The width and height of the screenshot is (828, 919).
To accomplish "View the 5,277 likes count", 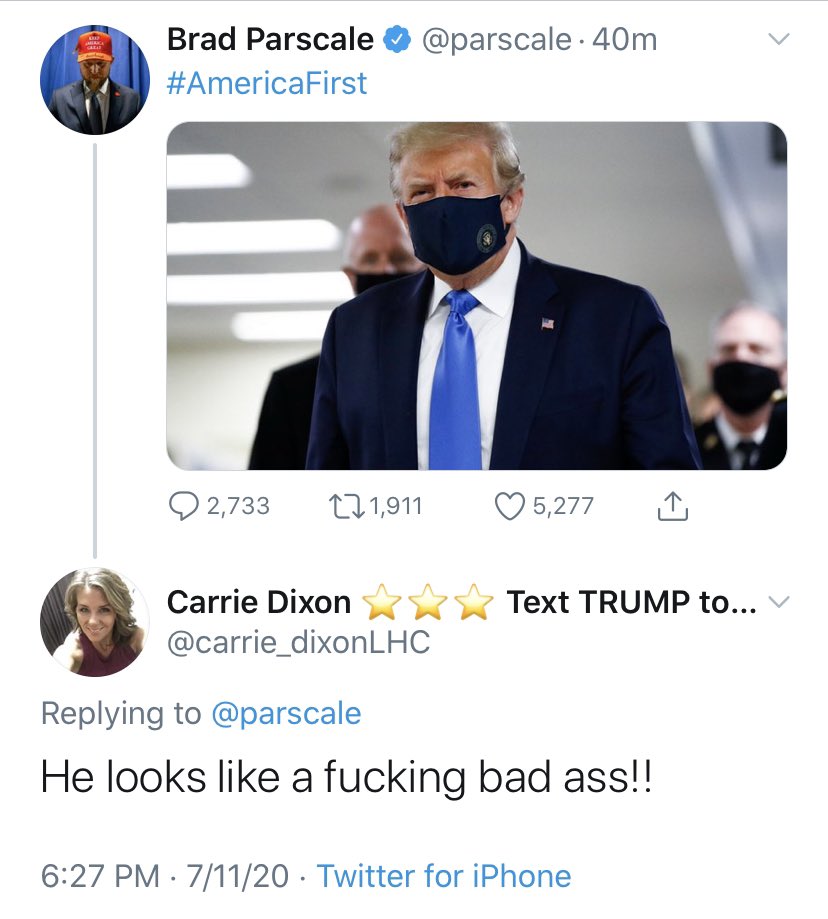I will [563, 506].
